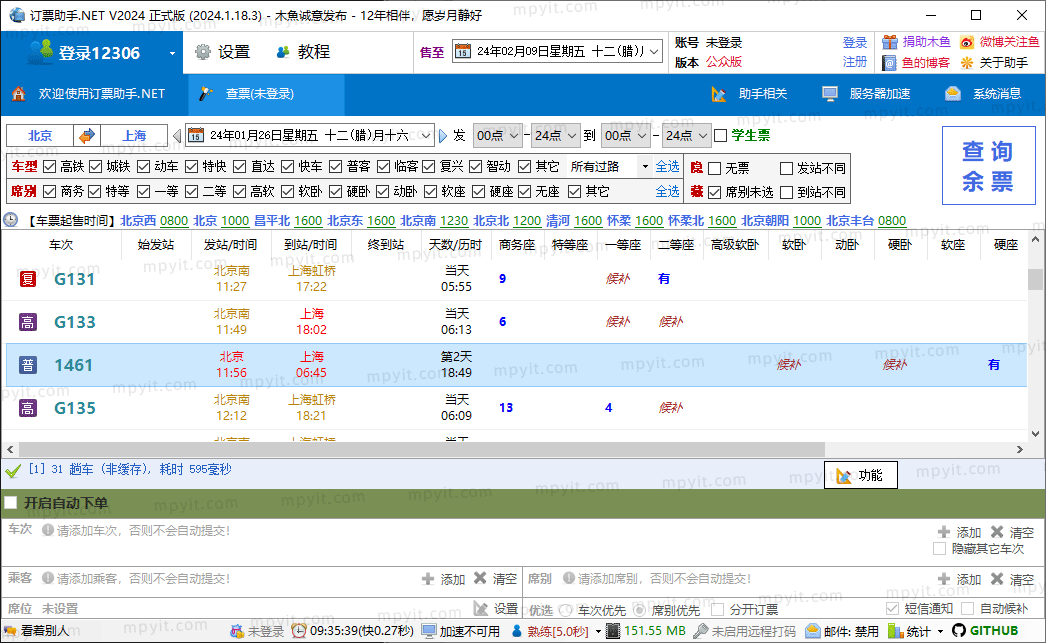This screenshot has width=1046, height=643.
Task: Click the 登录 link
Action: [855, 43]
